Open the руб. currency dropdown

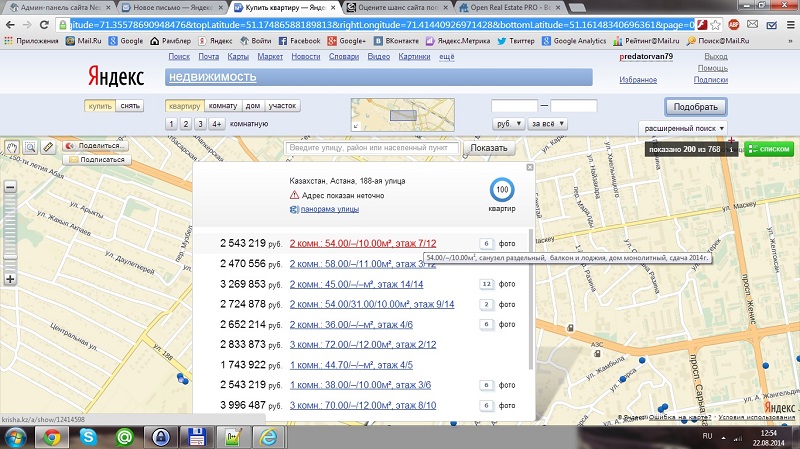(x=508, y=123)
